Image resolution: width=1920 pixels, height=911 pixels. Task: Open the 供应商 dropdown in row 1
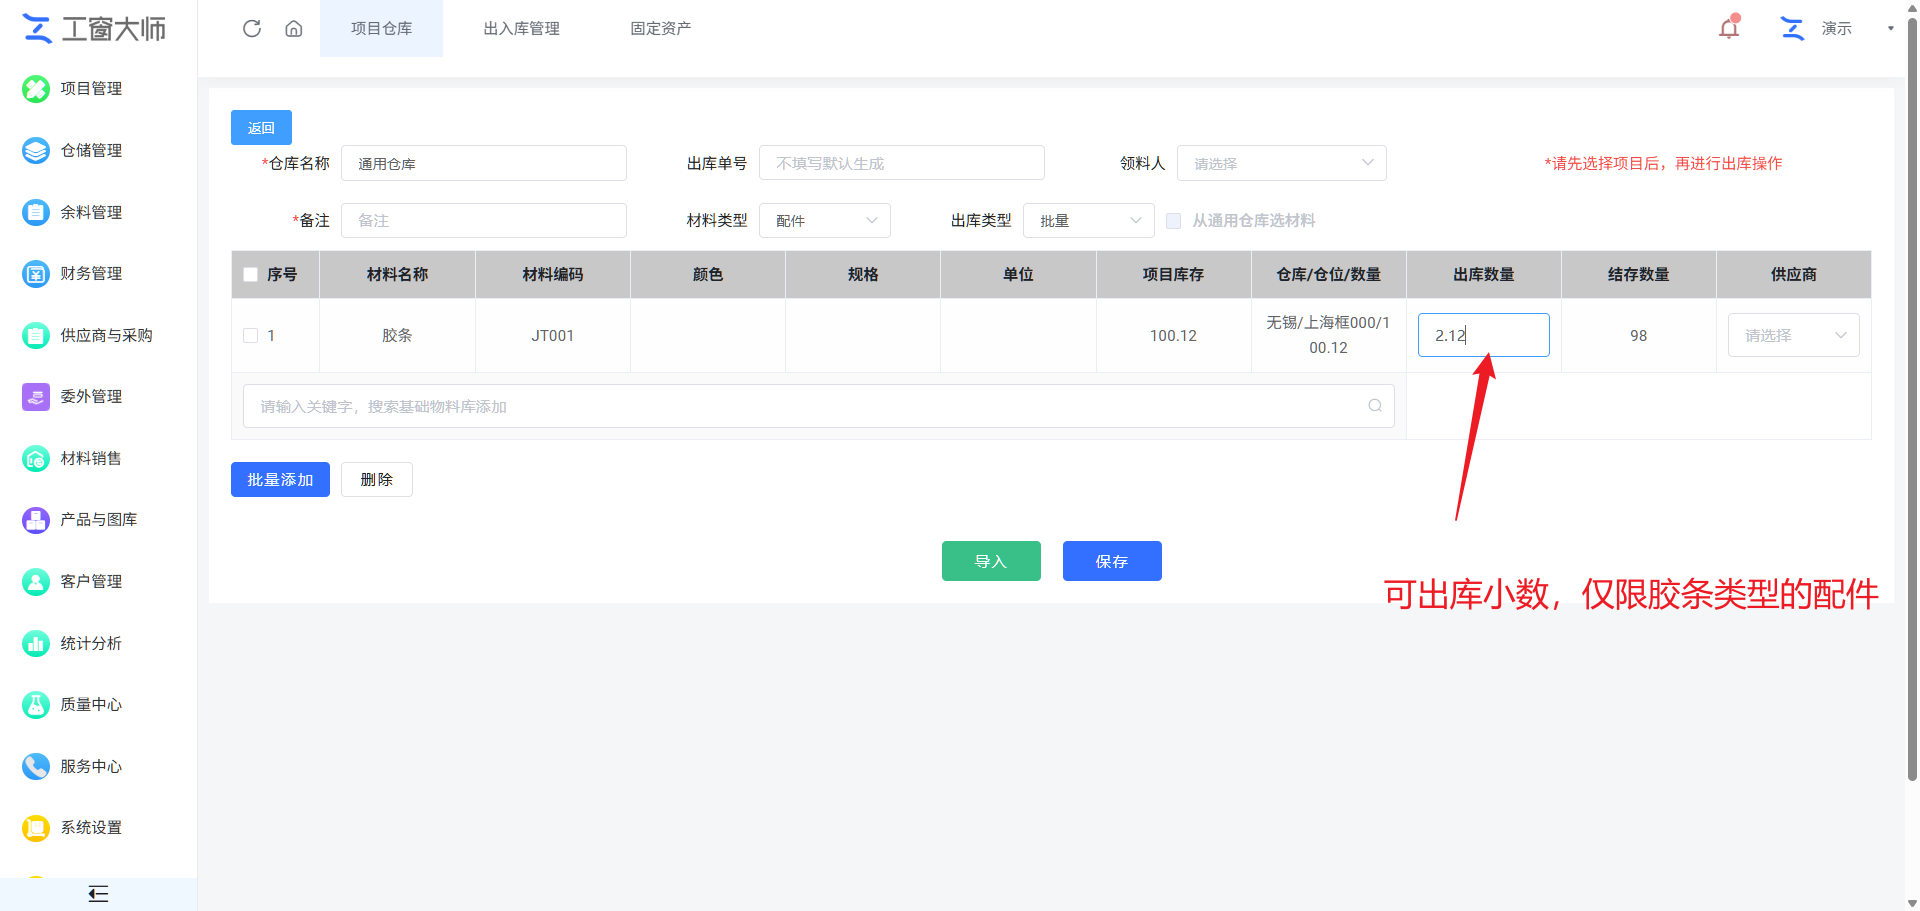(1793, 336)
